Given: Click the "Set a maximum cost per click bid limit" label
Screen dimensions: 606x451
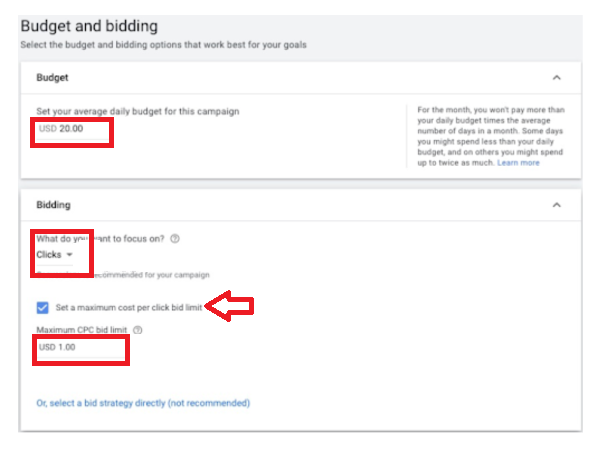Looking at the screenshot, I should coord(129,308).
